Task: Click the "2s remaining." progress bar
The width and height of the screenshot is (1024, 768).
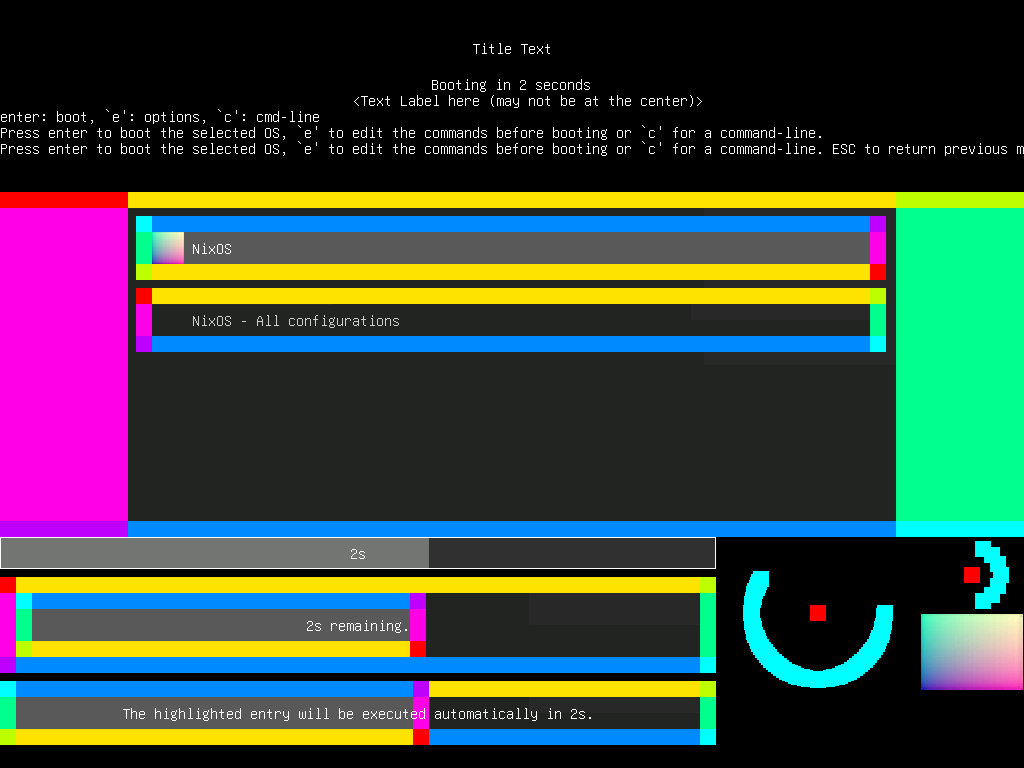Action: point(357,626)
